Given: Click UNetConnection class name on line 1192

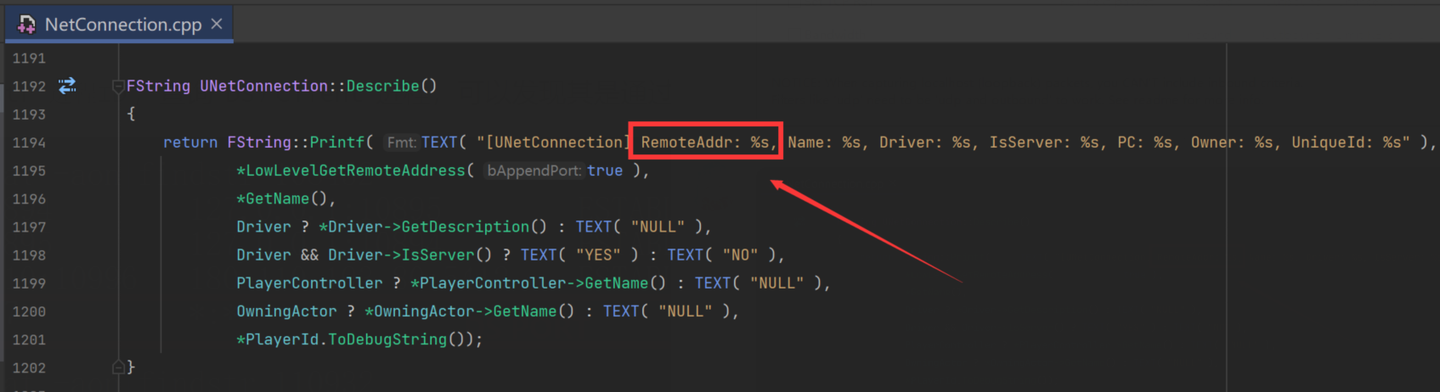Looking at the screenshot, I should point(264,86).
